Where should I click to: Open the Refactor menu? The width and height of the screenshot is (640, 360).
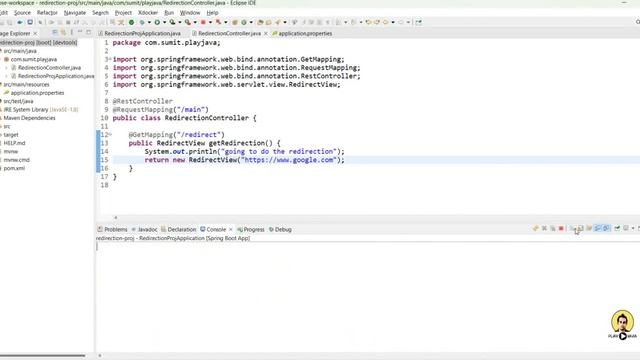coord(47,13)
